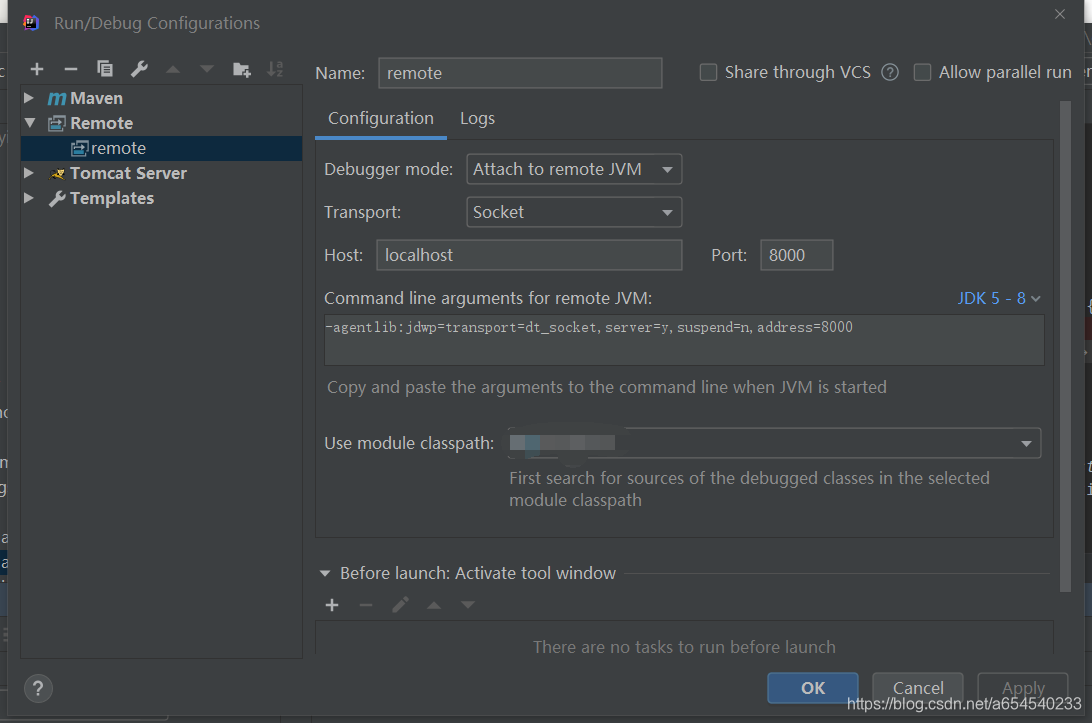
Task: Click the Templates wrench icon in tree
Action: coord(57,199)
